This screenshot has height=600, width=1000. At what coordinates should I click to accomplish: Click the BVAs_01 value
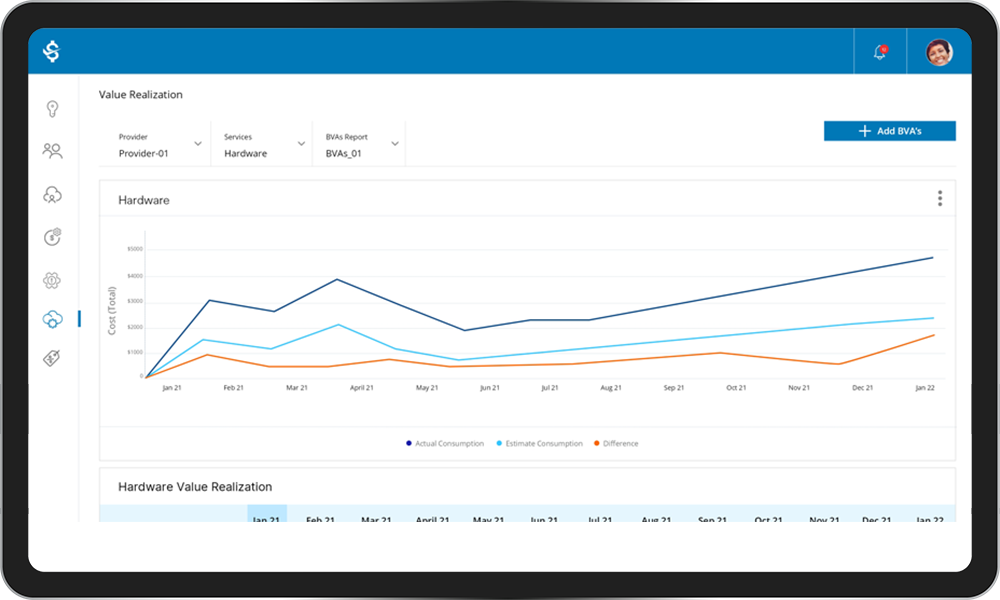343,154
